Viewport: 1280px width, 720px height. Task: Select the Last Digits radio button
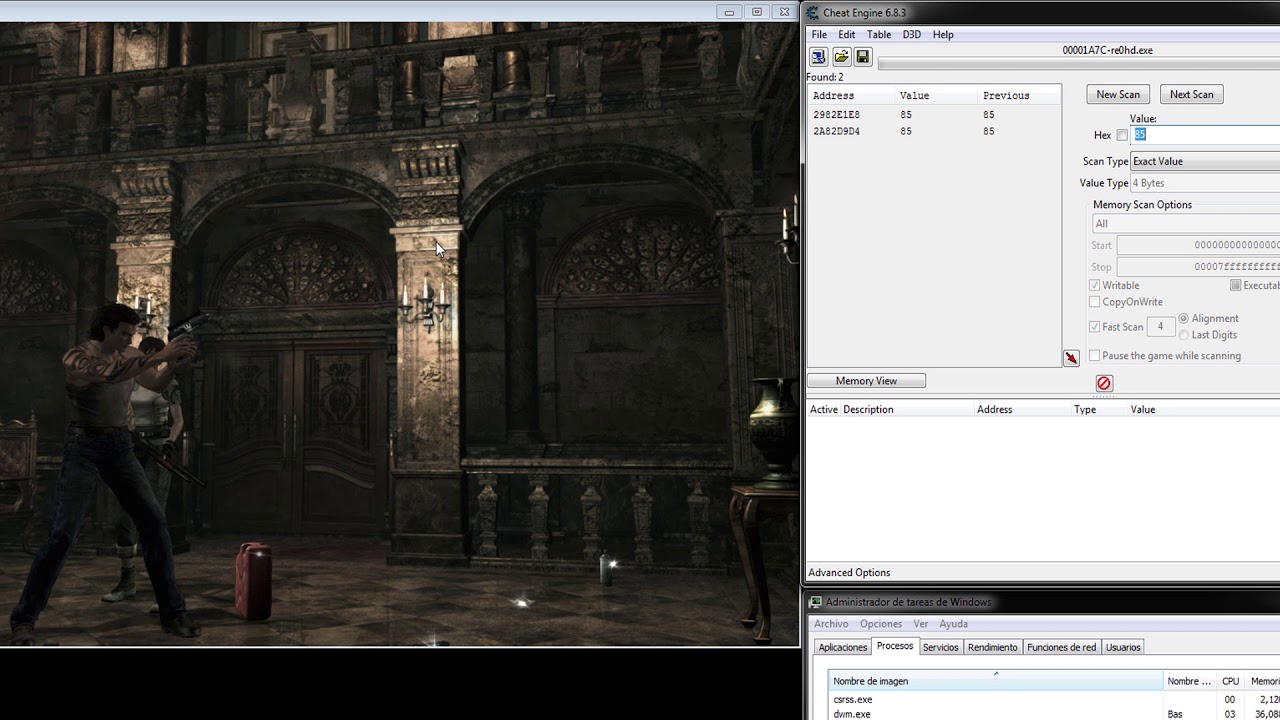(1184, 335)
